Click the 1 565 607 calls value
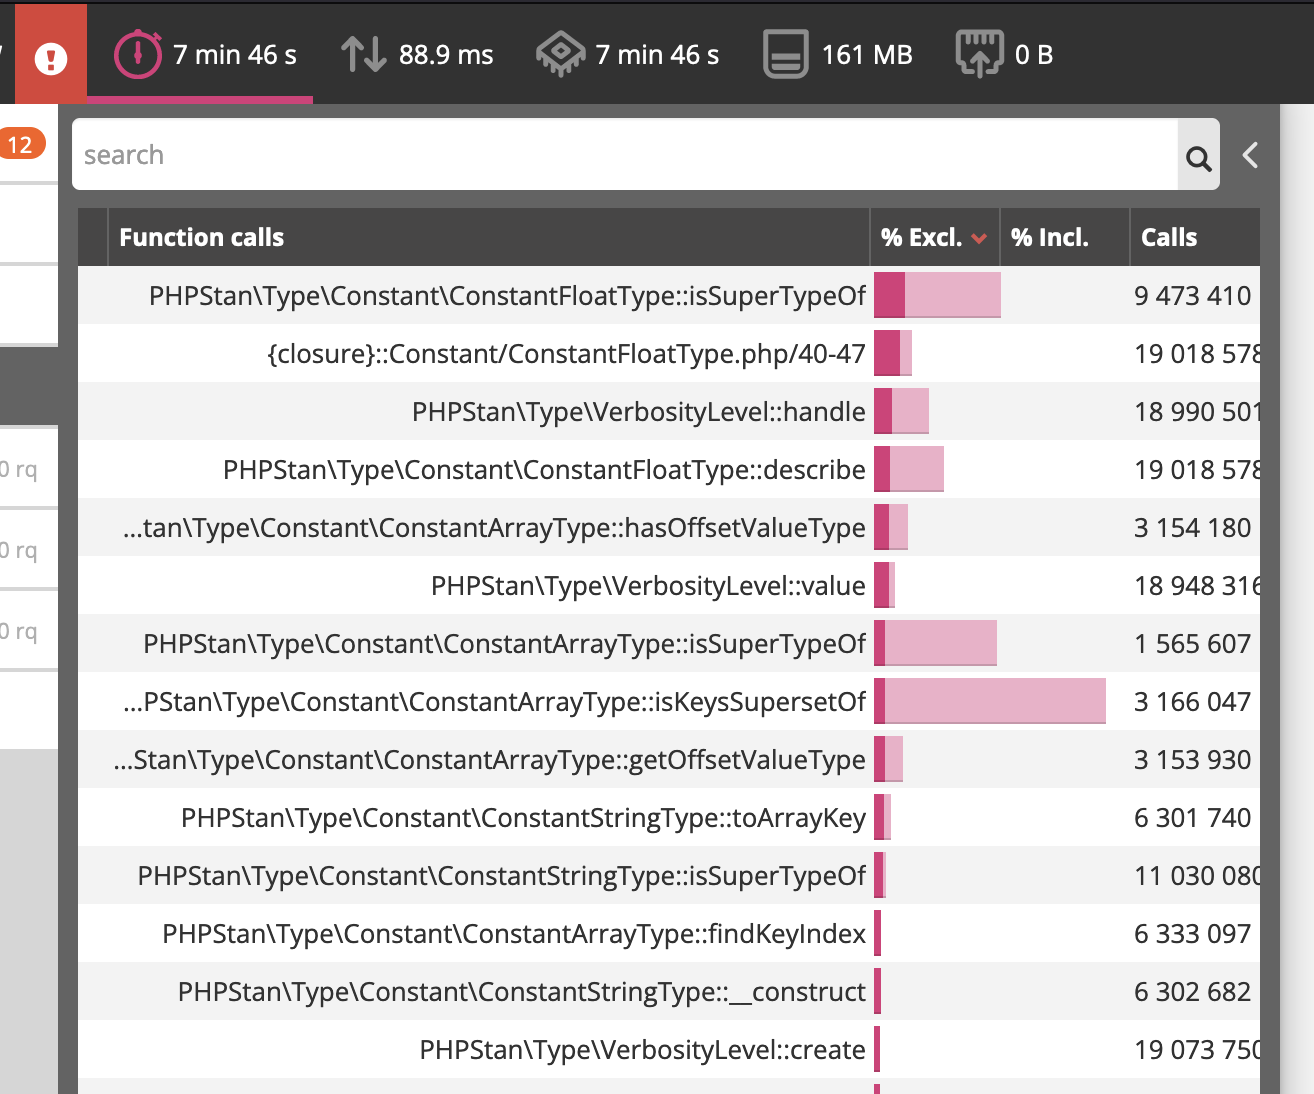 1192,644
